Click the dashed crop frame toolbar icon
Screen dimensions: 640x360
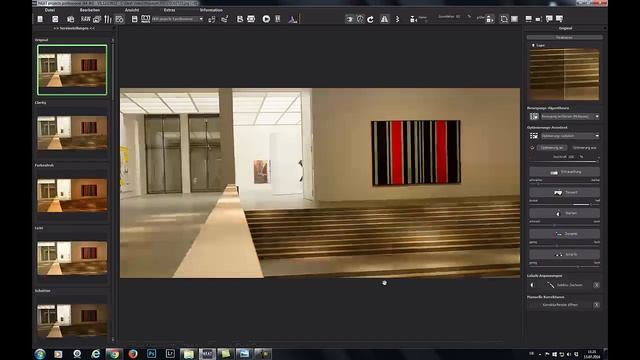504,19
